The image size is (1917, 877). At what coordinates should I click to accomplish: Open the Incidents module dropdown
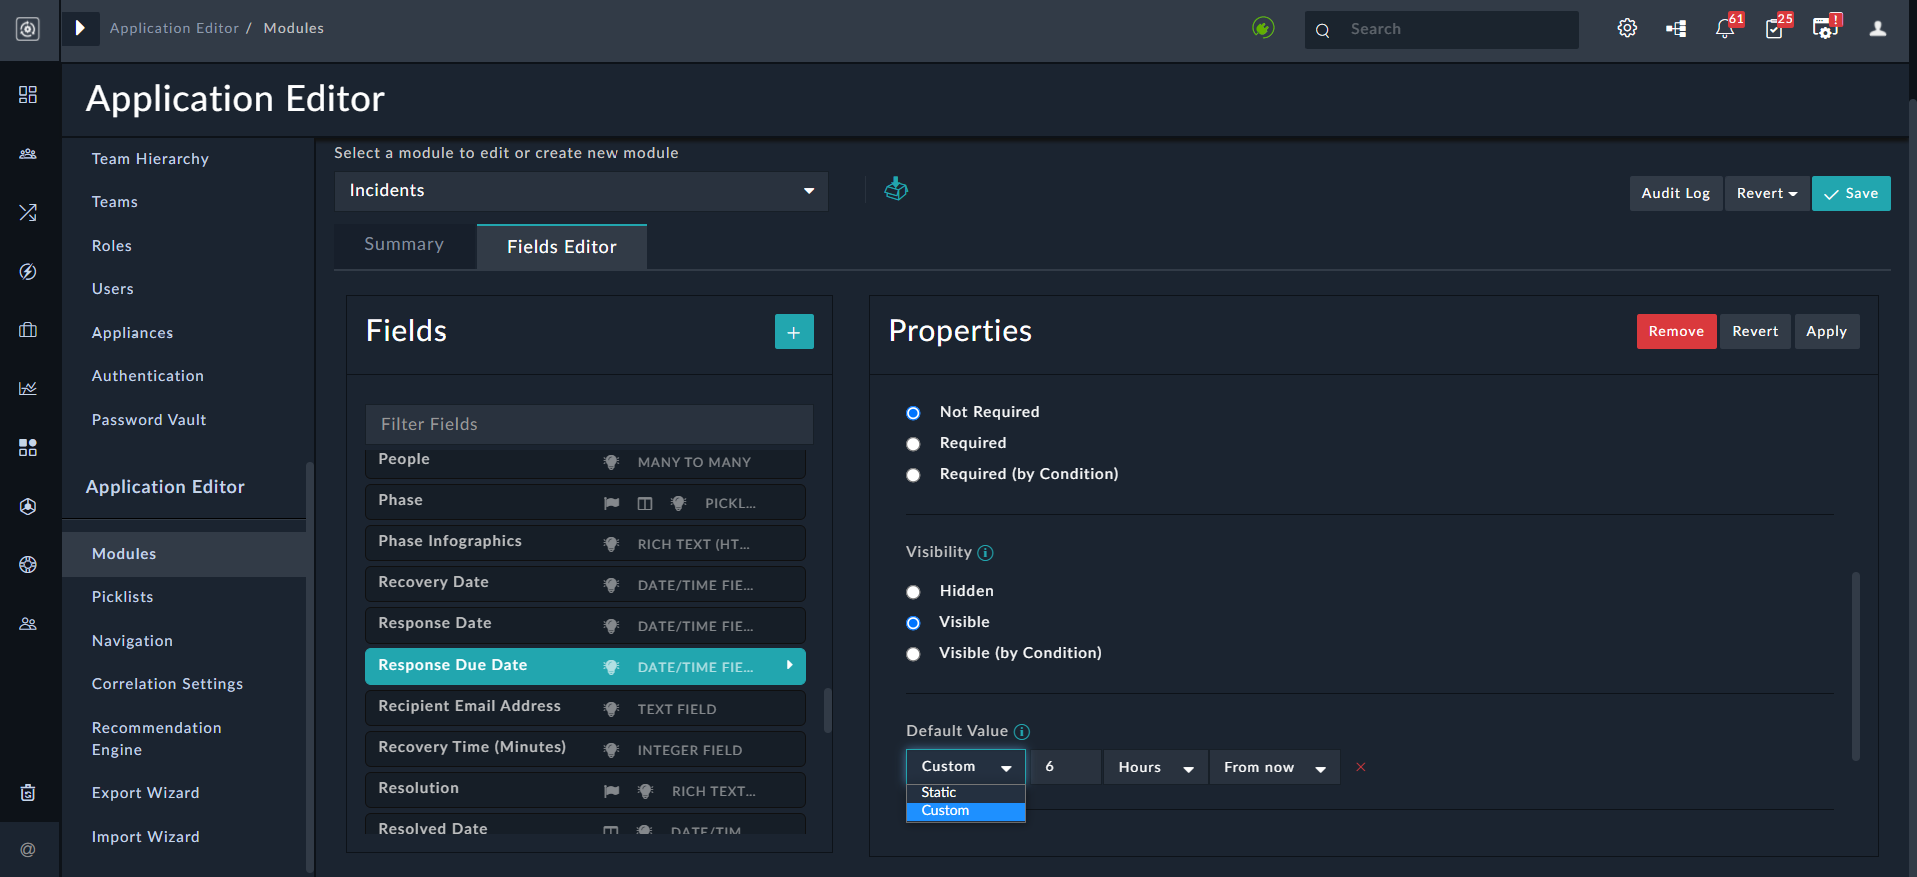[580, 191]
